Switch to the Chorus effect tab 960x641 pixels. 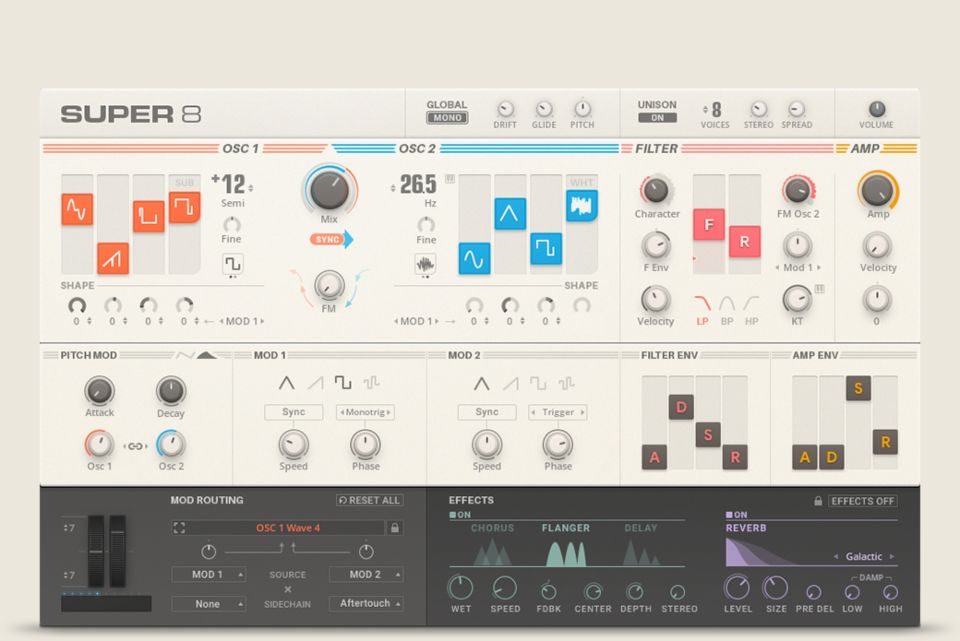click(492, 528)
